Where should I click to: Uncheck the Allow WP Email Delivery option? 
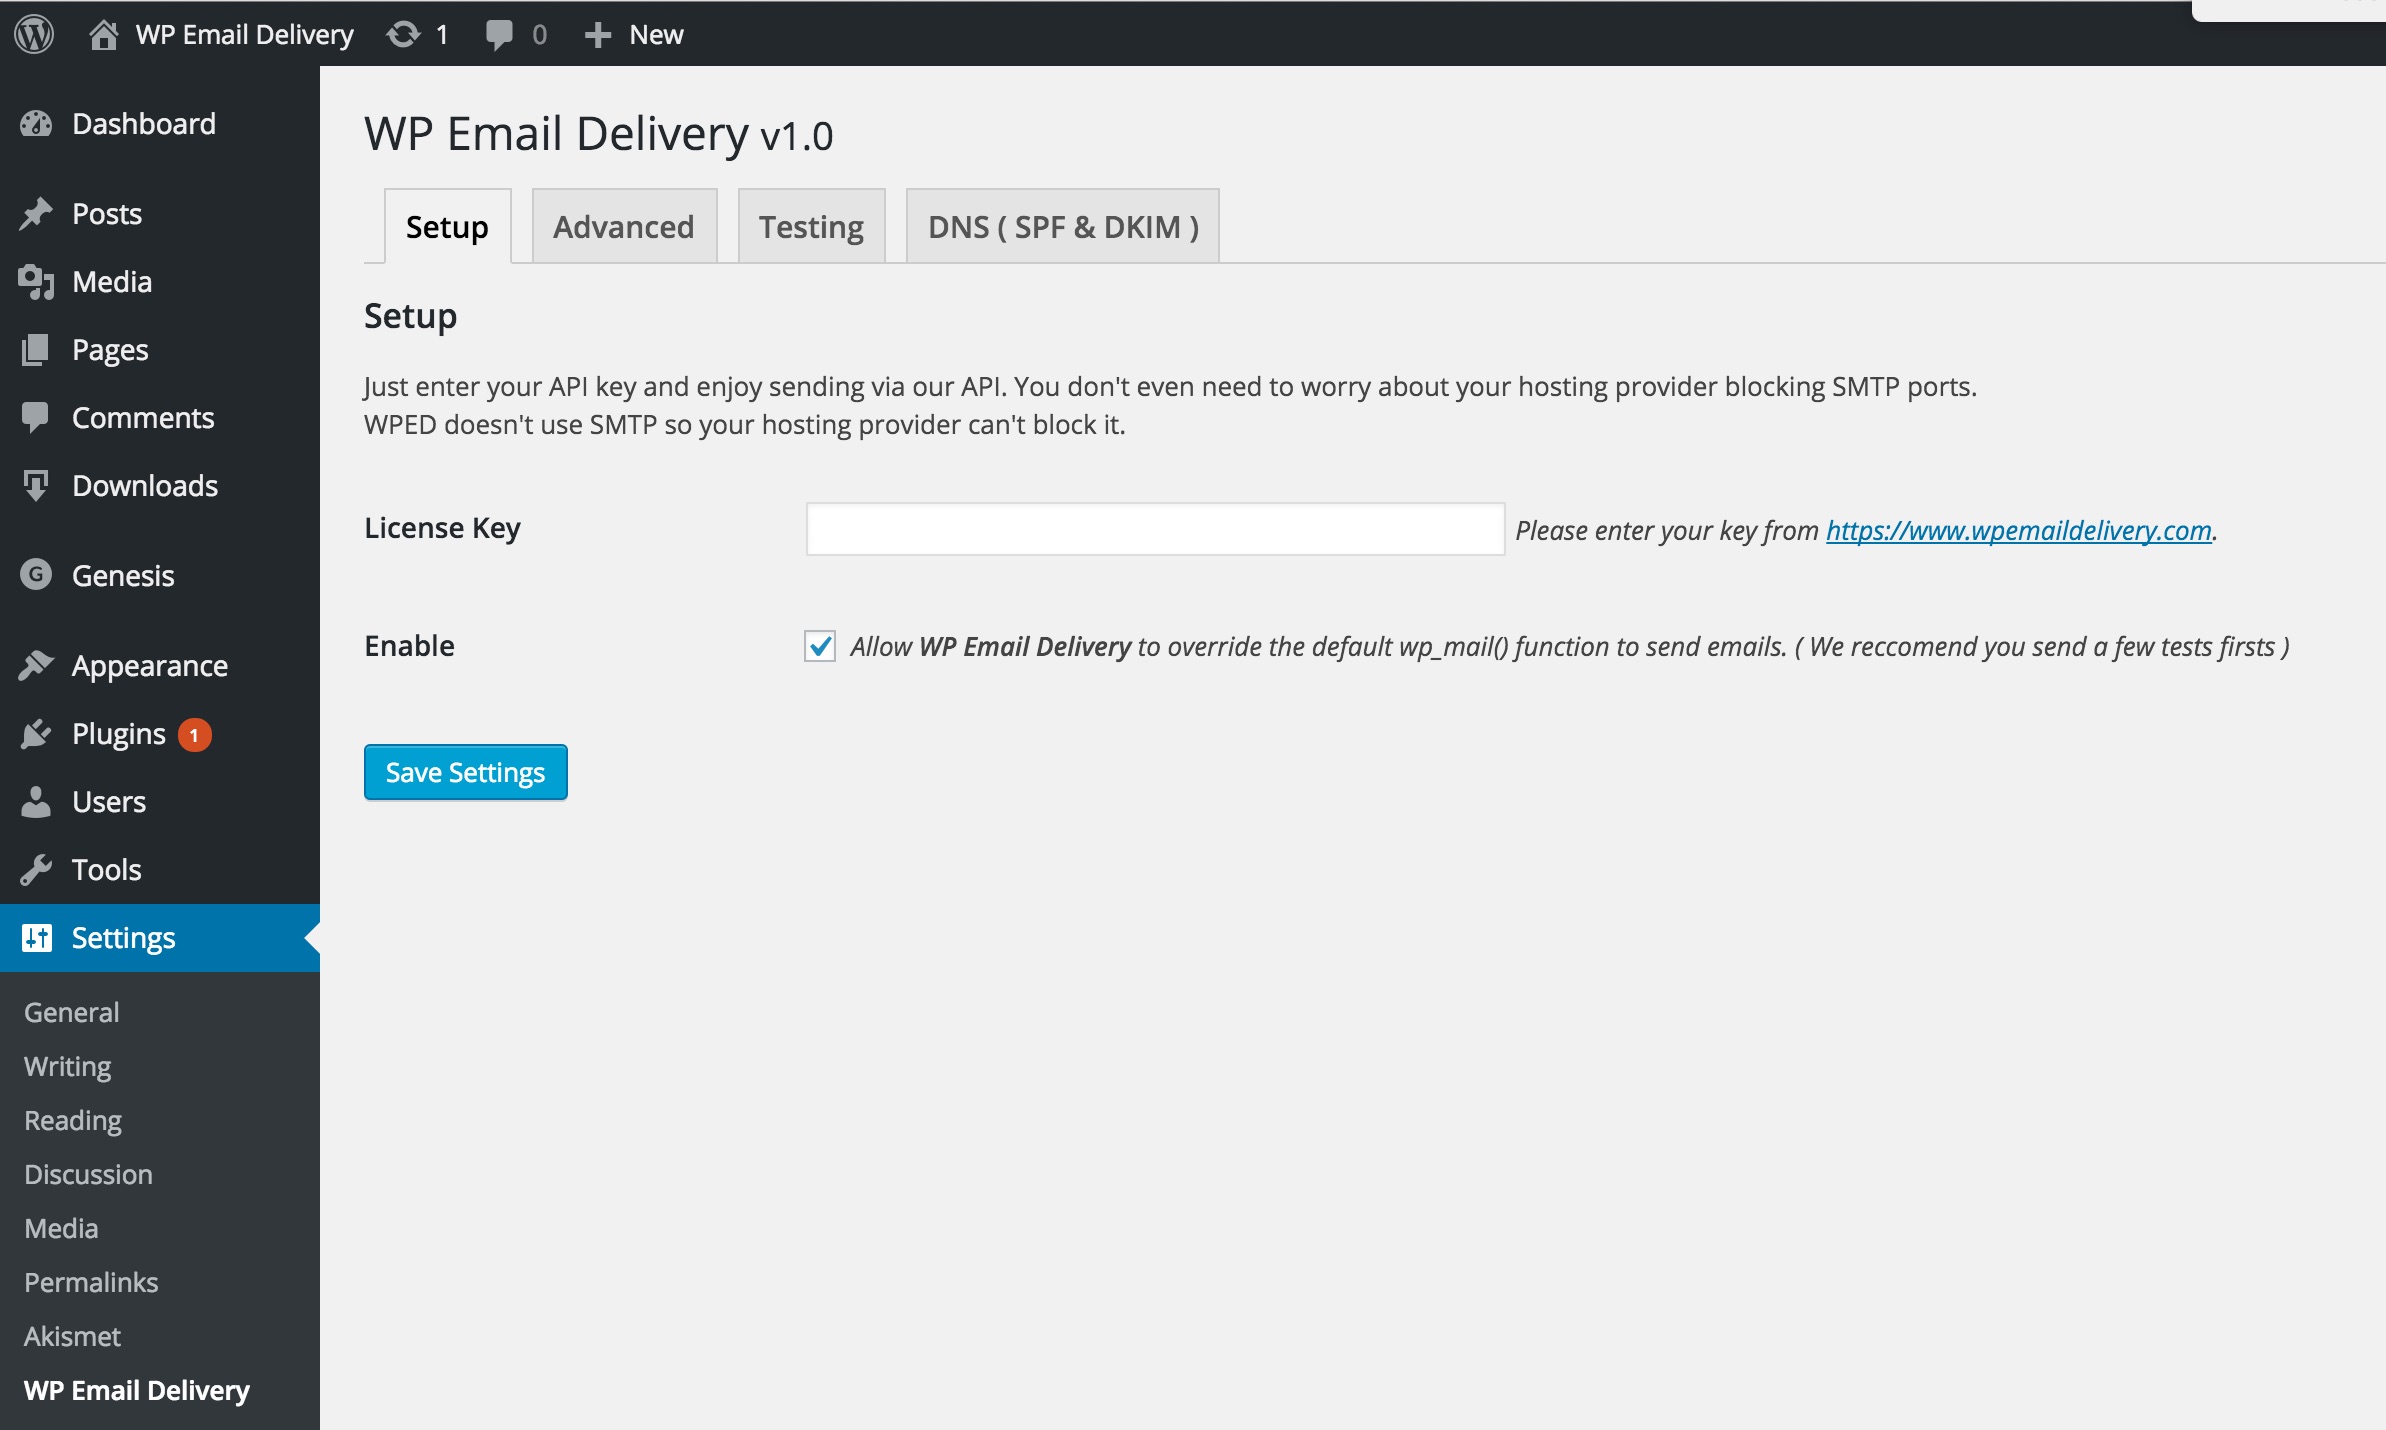(x=817, y=645)
